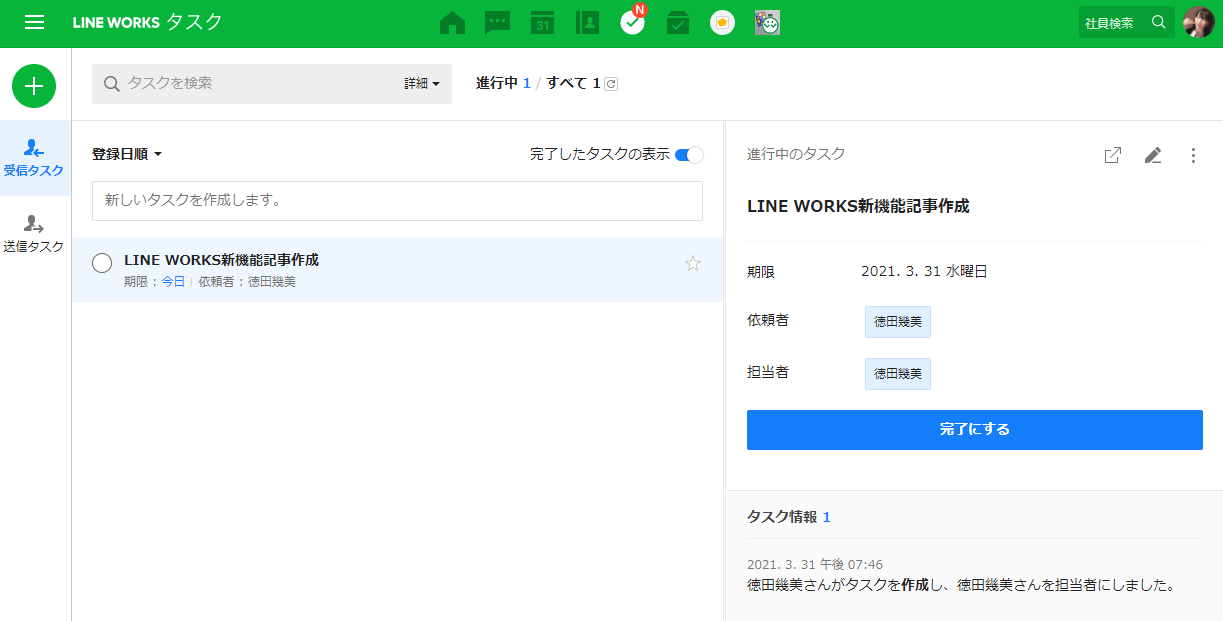Click the 完了にする button
The image size is (1223, 621).
tap(975, 430)
